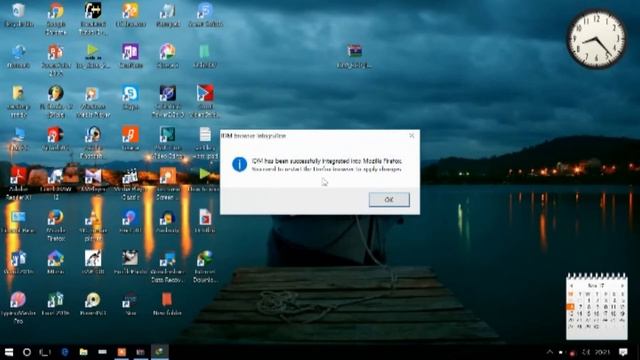Open the KMPlayer desktop shortcut
This screenshot has height=360, width=640.
[93, 180]
